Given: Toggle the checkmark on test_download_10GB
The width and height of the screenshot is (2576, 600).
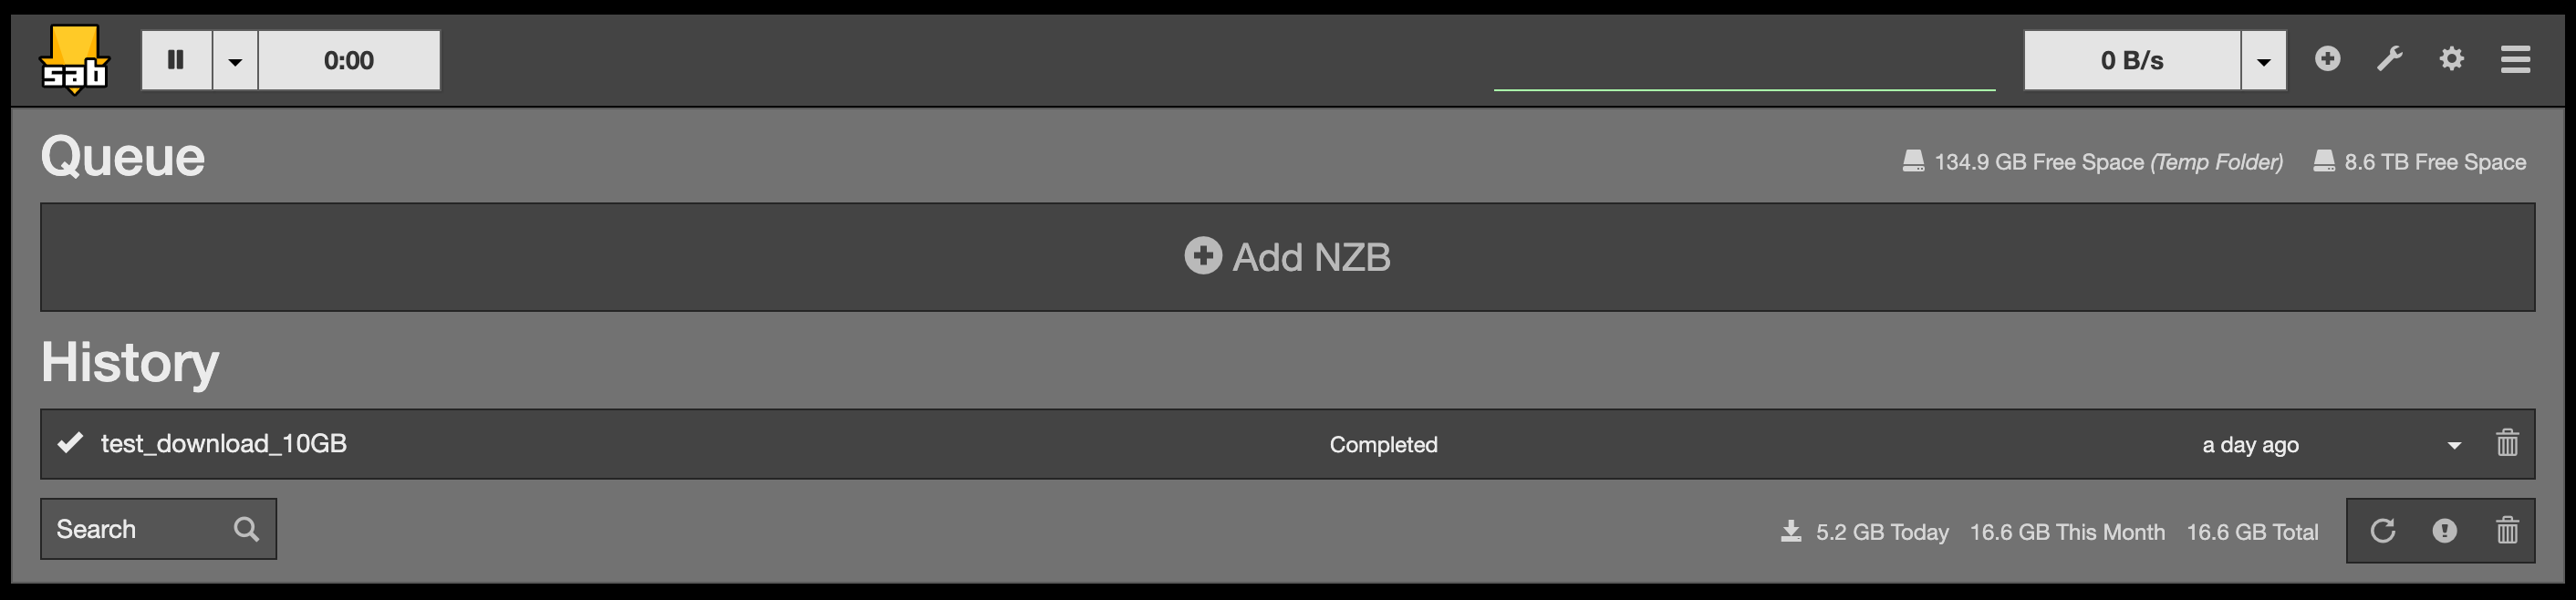Looking at the screenshot, I should point(70,443).
